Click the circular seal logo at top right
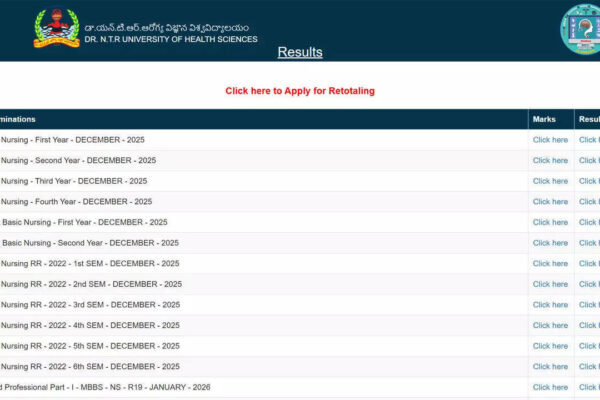This screenshot has height=400, width=600. coord(580,30)
